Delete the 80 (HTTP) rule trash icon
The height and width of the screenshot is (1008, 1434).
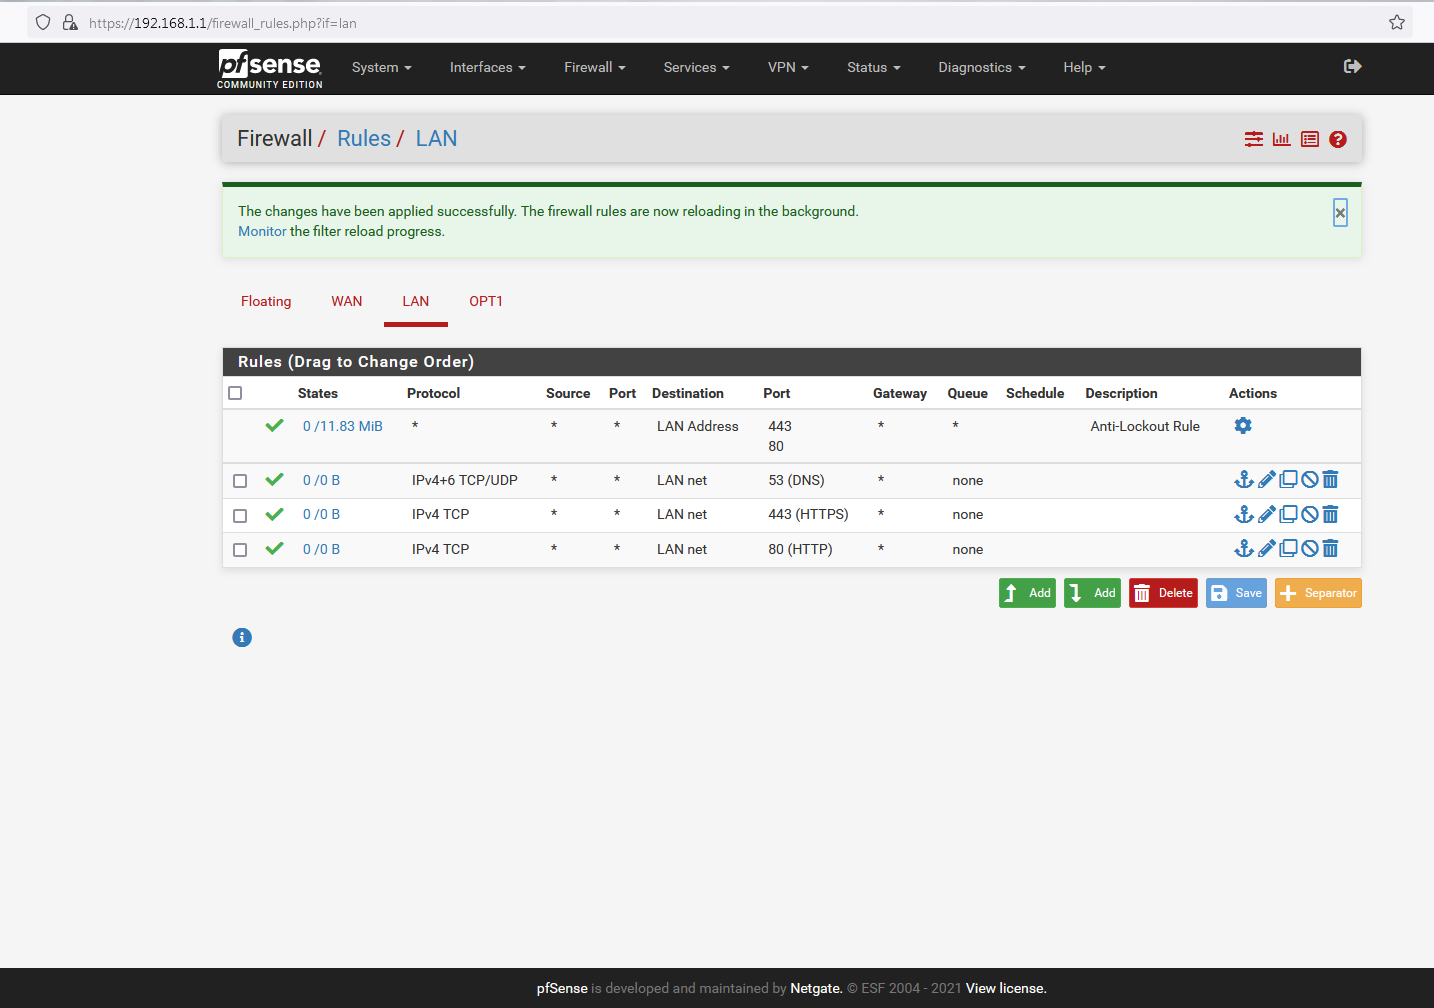(x=1331, y=548)
